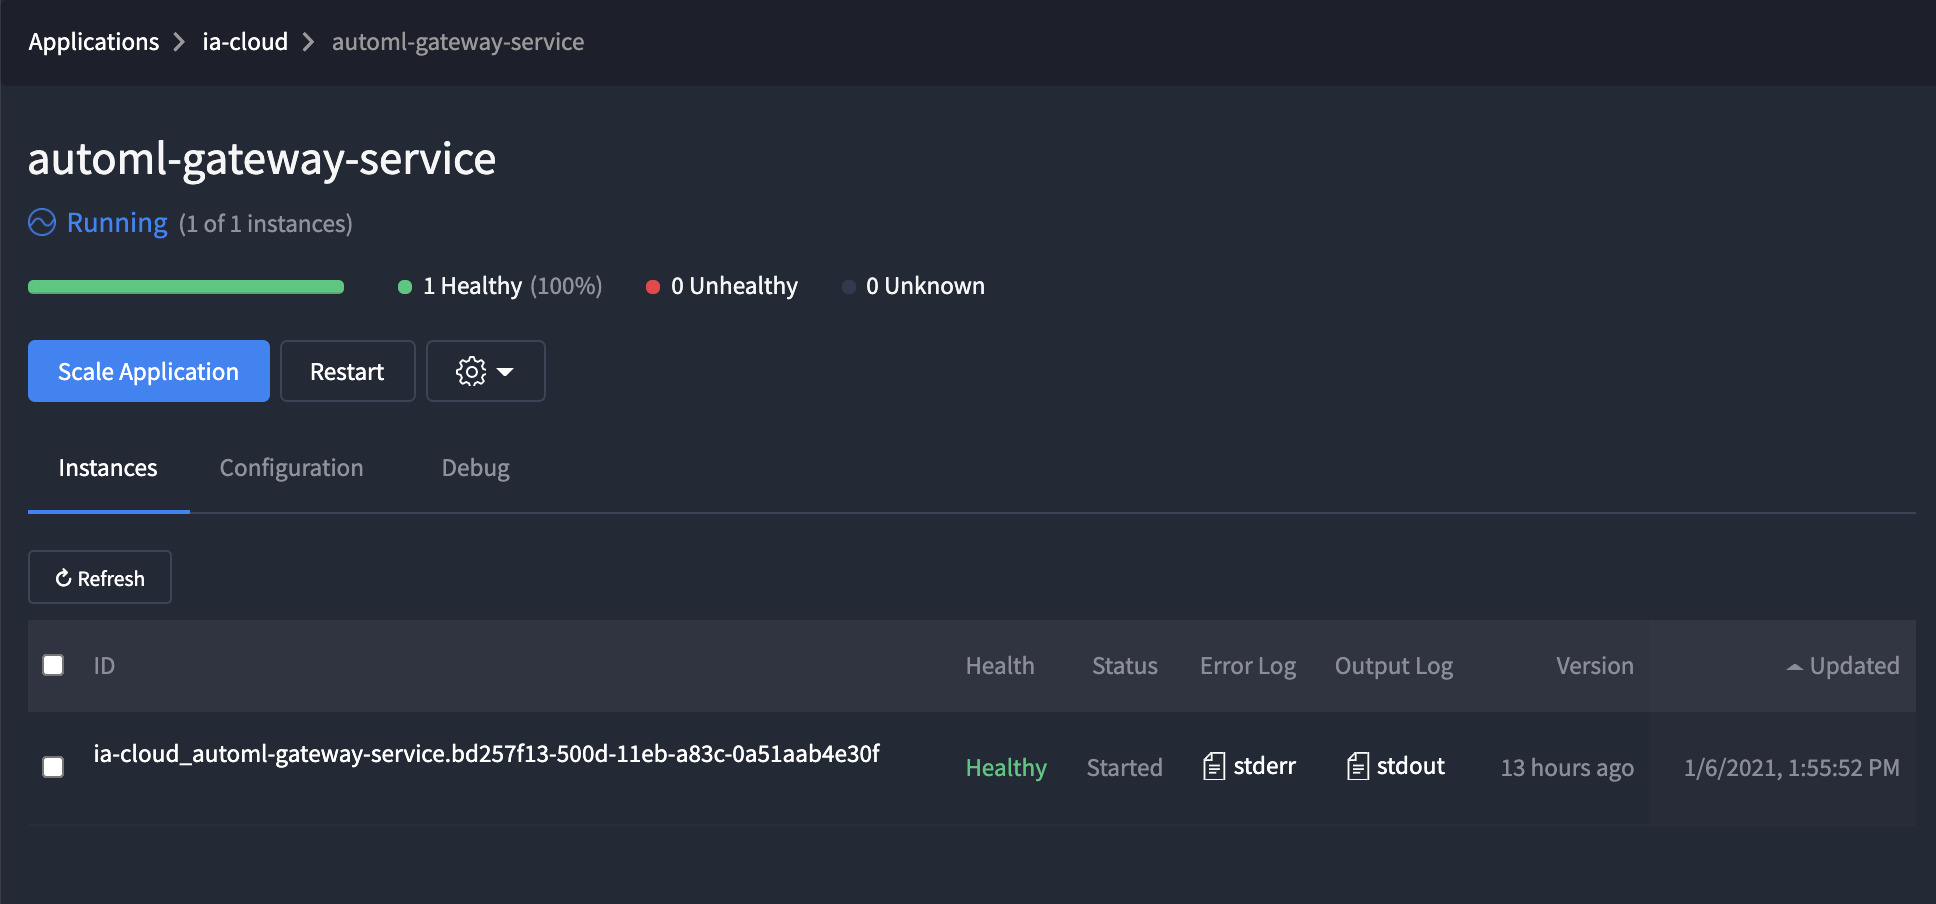
Task: Open the Debug tab
Action: pos(476,468)
